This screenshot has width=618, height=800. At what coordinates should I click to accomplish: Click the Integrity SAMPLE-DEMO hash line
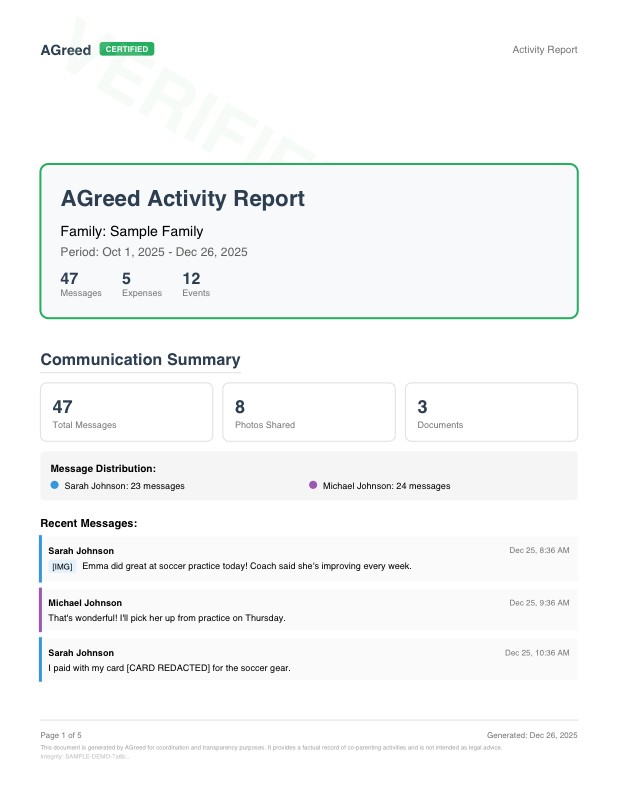[x=85, y=757]
